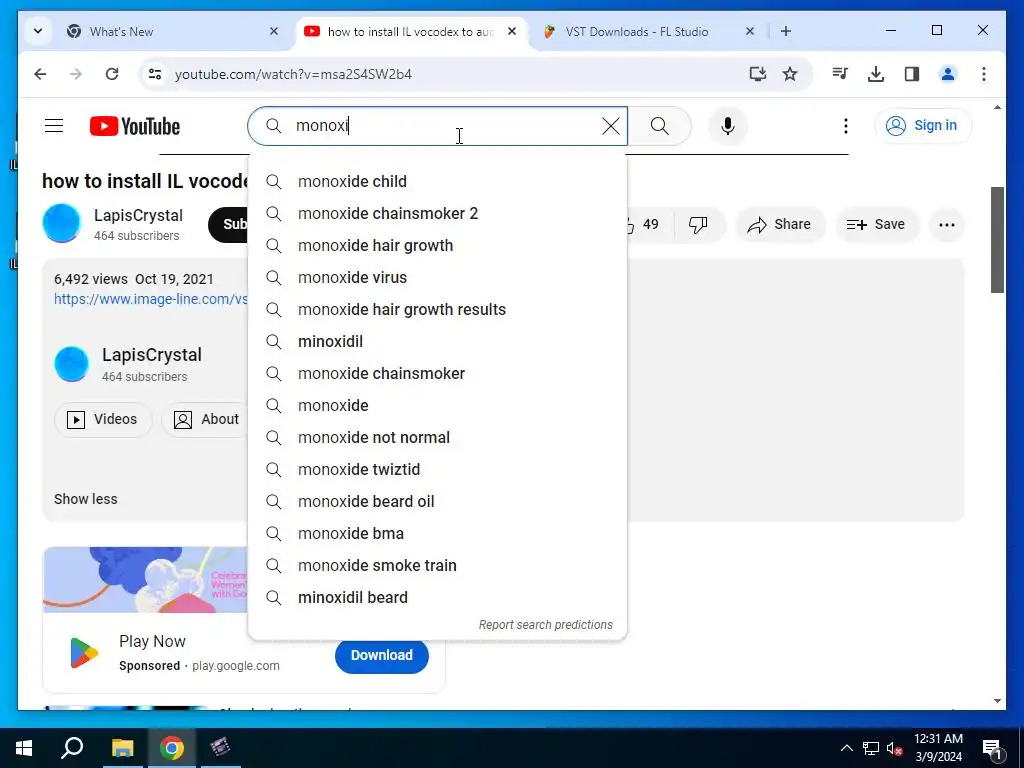Click the YouTube logo
This screenshot has width=1024, height=768.
135,126
